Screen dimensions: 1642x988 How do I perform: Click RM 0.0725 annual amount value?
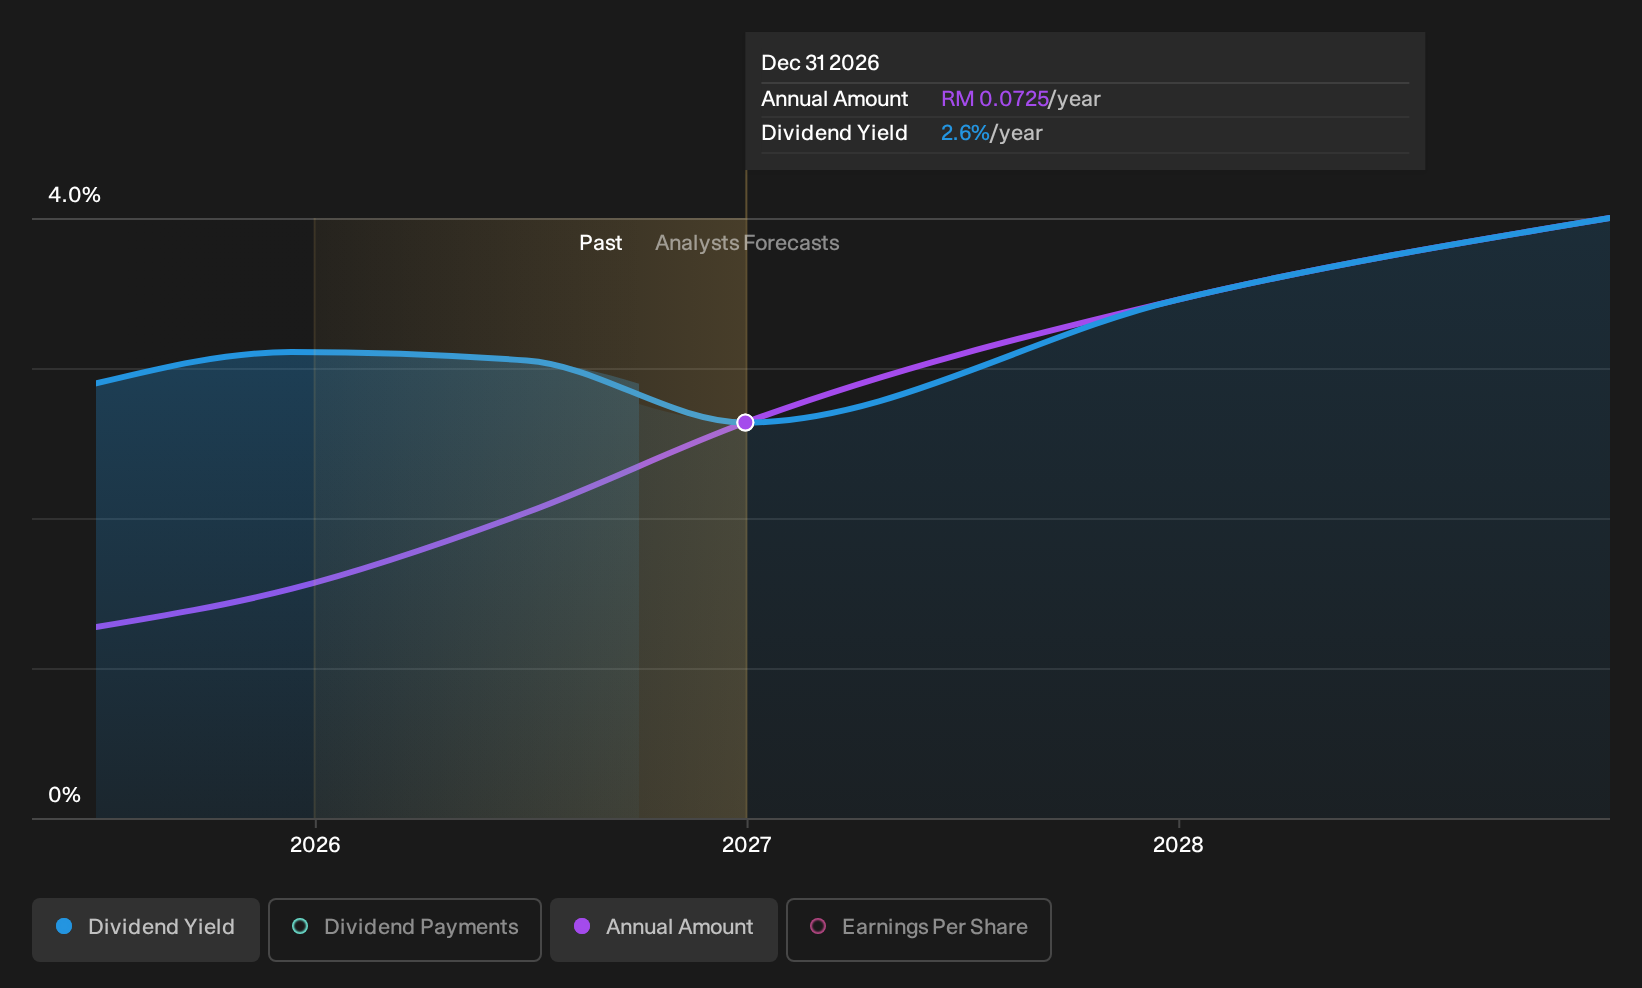click(x=995, y=99)
